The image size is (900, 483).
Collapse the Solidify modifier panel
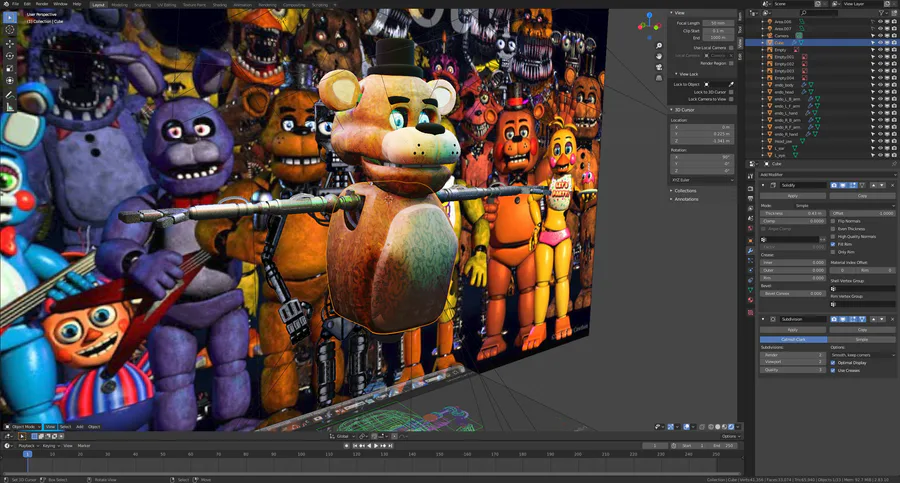(763, 185)
